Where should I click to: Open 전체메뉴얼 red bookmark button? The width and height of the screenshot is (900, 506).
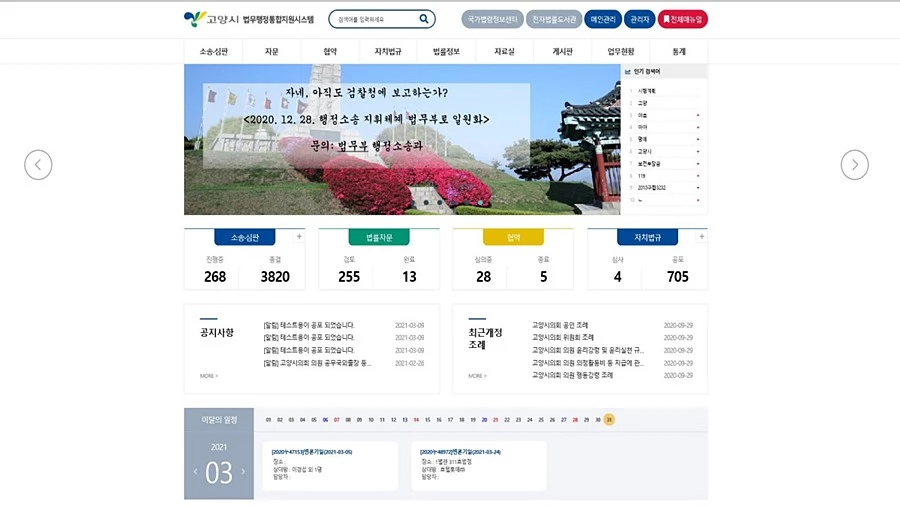[682, 19]
